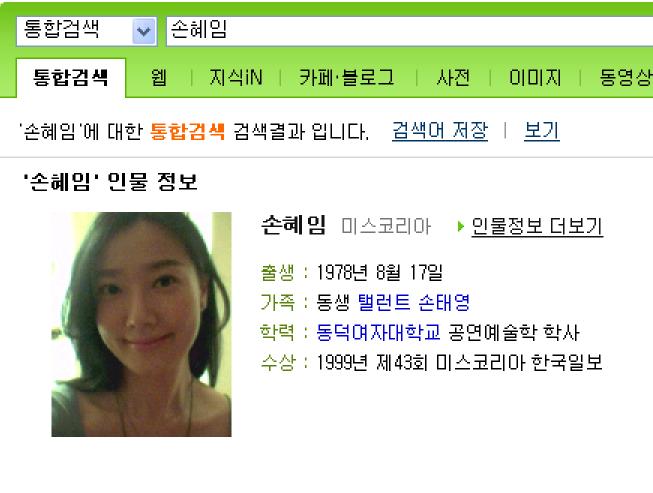The height and width of the screenshot is (493, 653).
Task: Click the 보기 link
Action: coord(541,131)
